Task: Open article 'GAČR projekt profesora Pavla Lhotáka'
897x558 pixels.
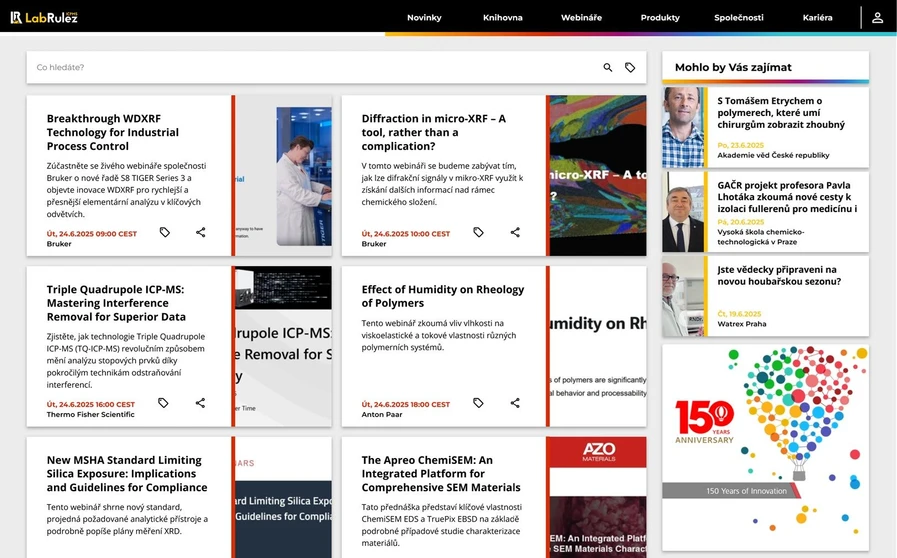Action: (x=787, y=197)
